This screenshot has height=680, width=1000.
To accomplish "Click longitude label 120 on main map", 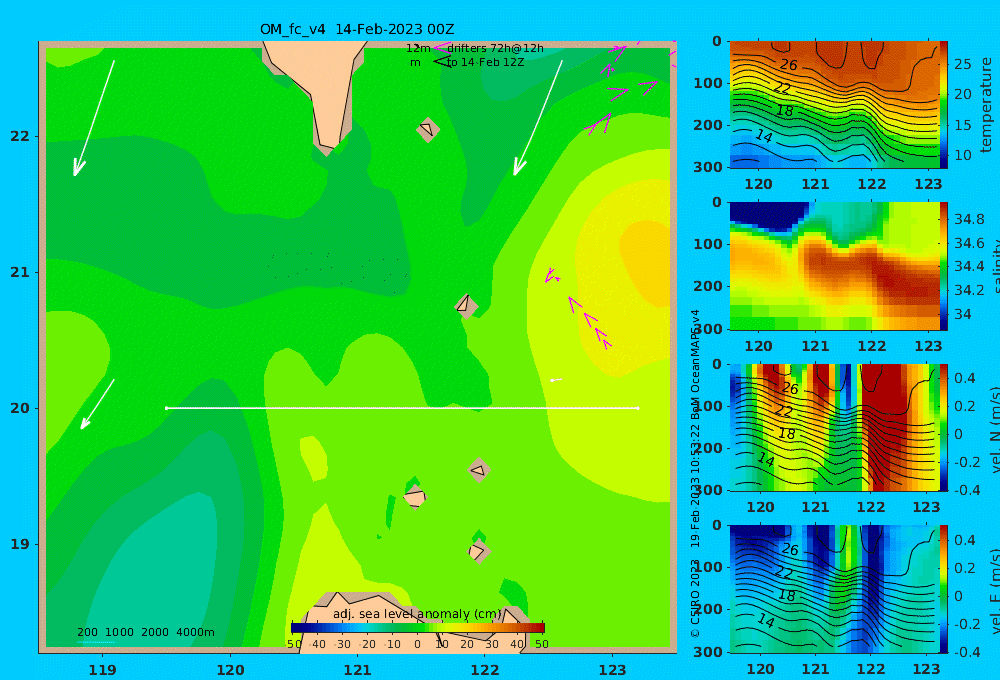I will (x=230, y=670).
